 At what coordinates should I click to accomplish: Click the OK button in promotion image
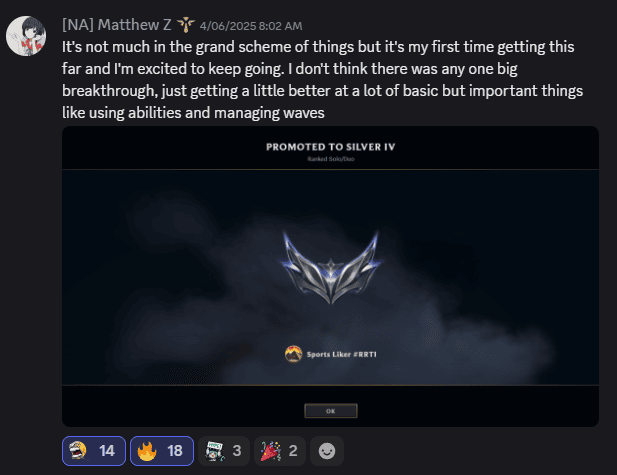point(331,411)
